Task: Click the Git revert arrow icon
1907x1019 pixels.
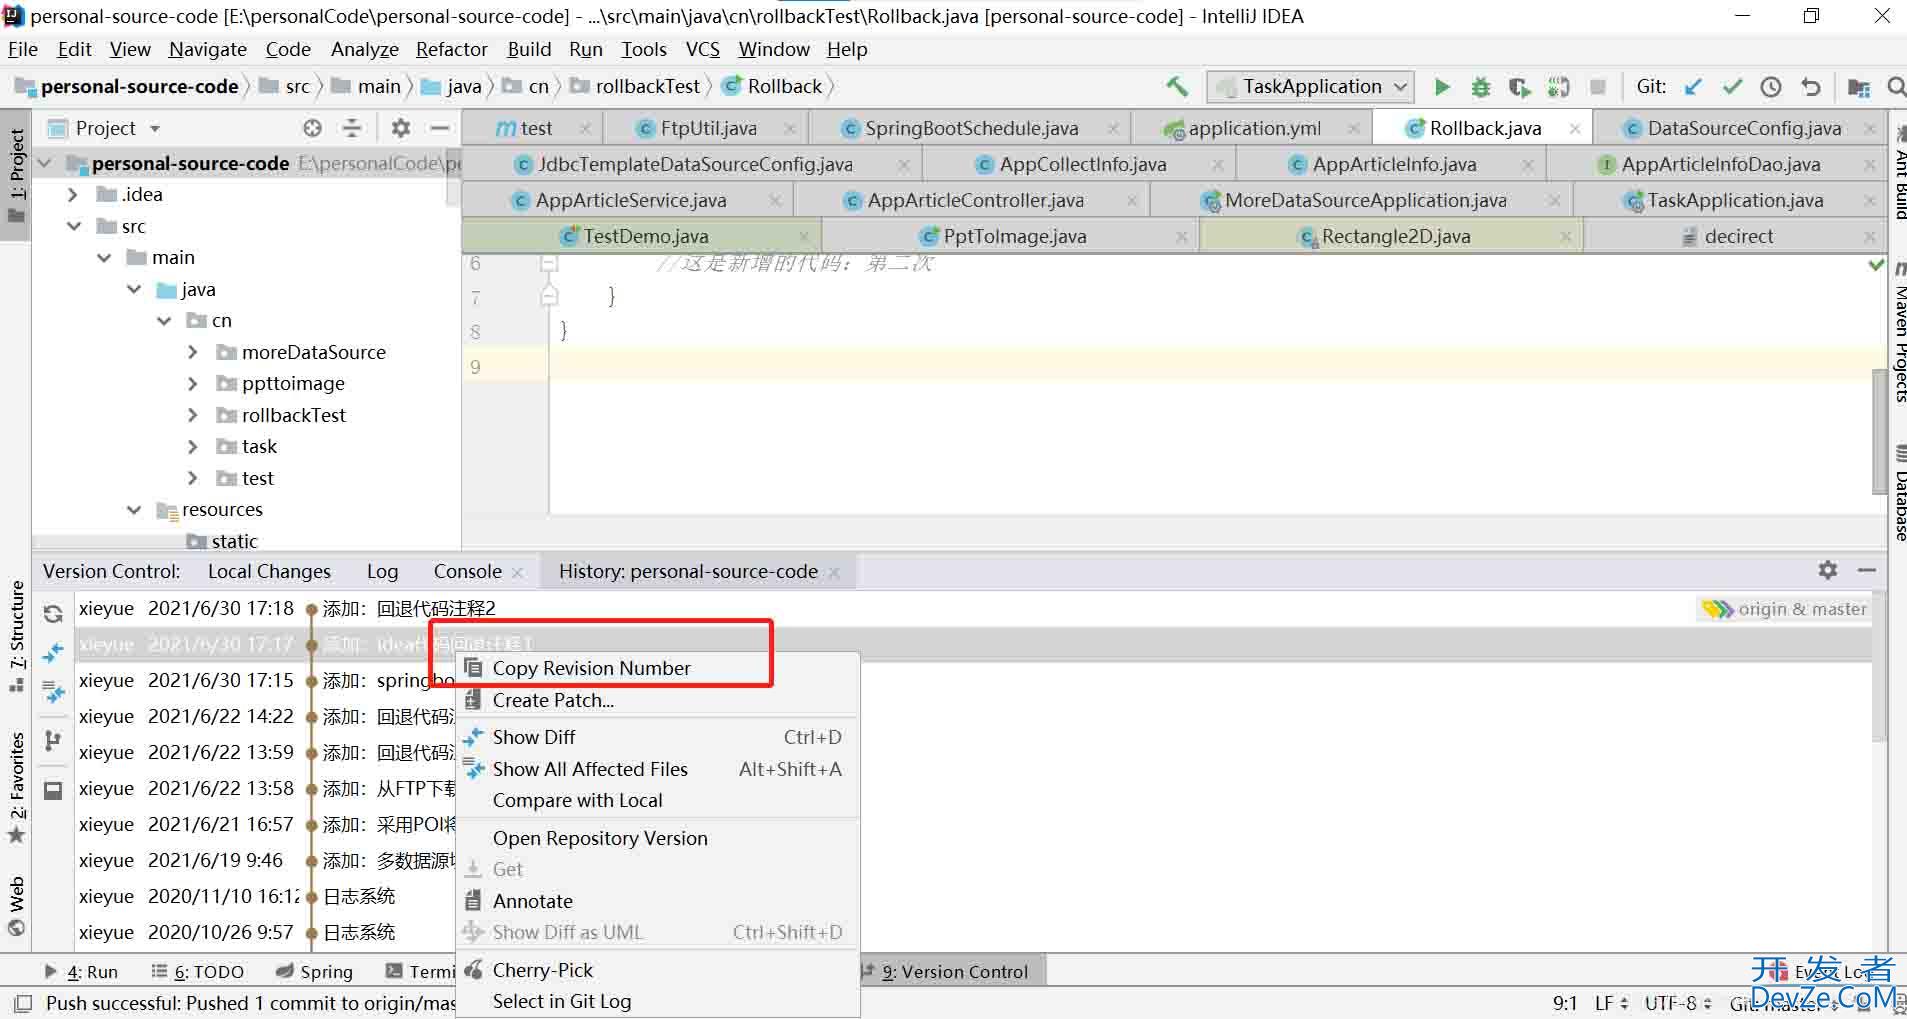Action: [x=1811, y=87]
